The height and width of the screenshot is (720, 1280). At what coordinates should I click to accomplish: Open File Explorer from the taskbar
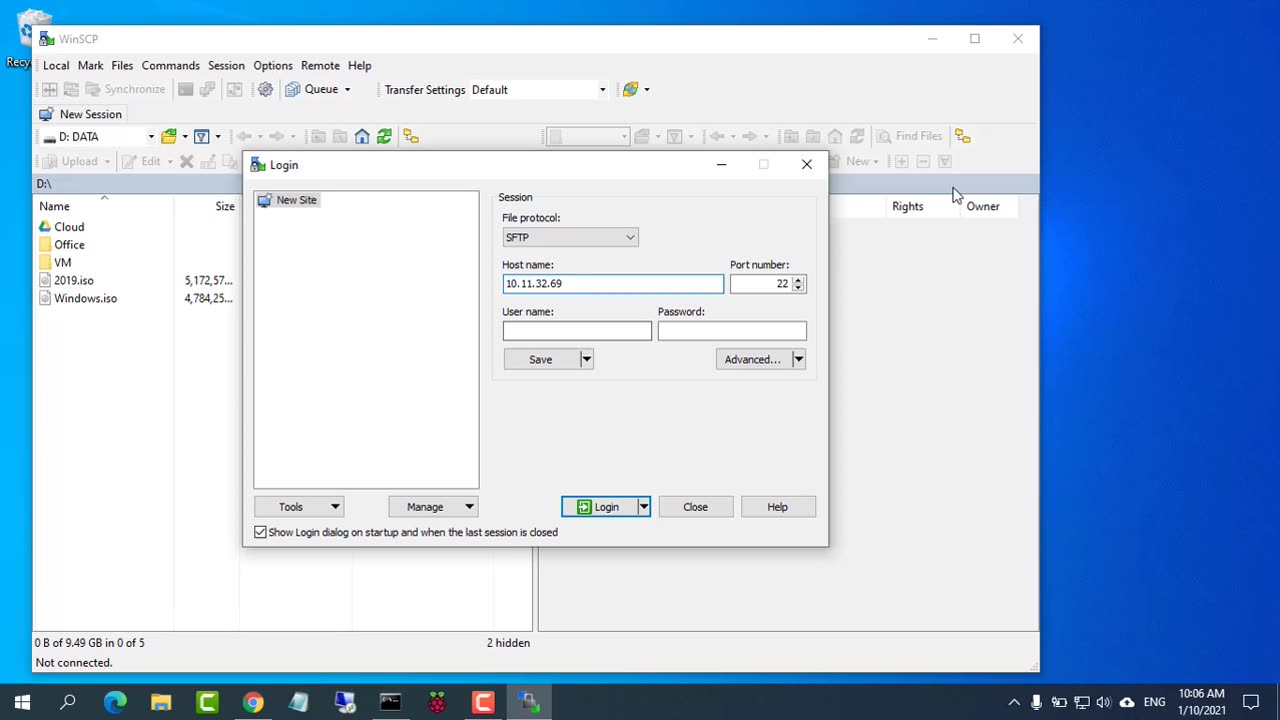161,702
